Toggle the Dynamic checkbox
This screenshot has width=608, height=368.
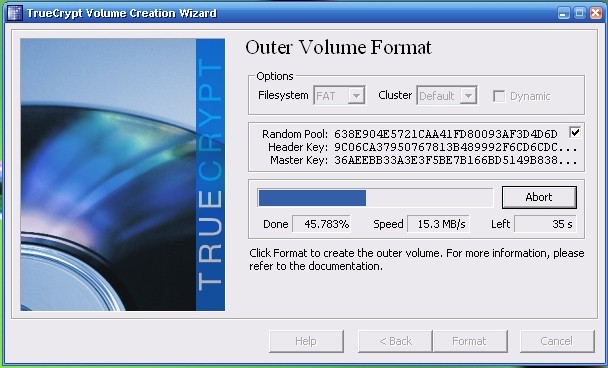(x=499, y=96)
